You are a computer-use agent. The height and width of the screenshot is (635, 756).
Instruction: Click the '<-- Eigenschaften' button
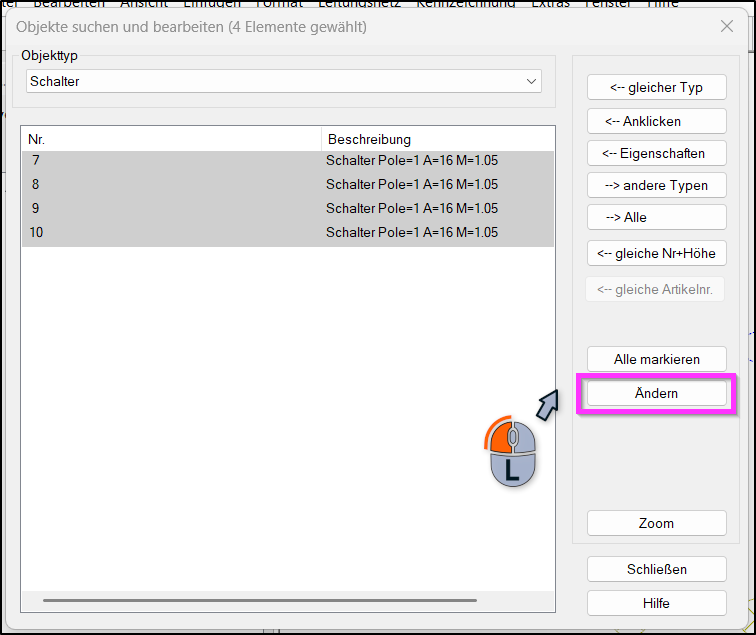tap(656, 153)
